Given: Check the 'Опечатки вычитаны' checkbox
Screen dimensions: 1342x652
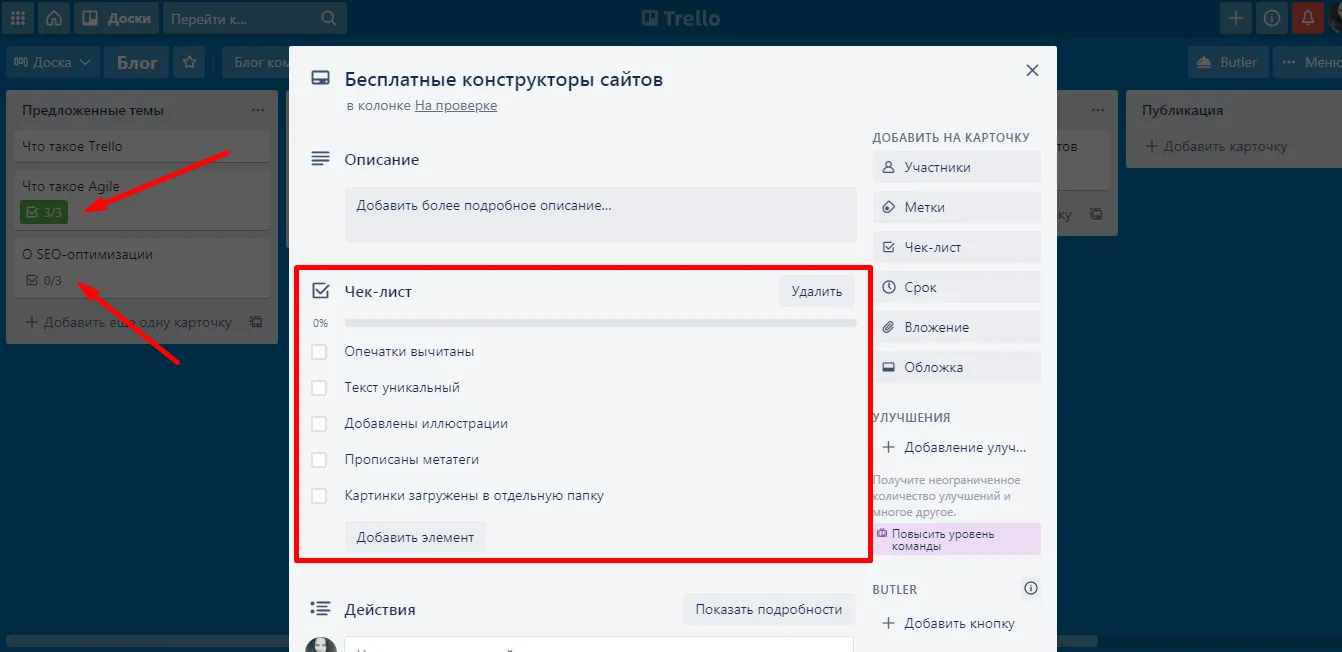Looking at the screenshot, I should (x=319, y=352).
